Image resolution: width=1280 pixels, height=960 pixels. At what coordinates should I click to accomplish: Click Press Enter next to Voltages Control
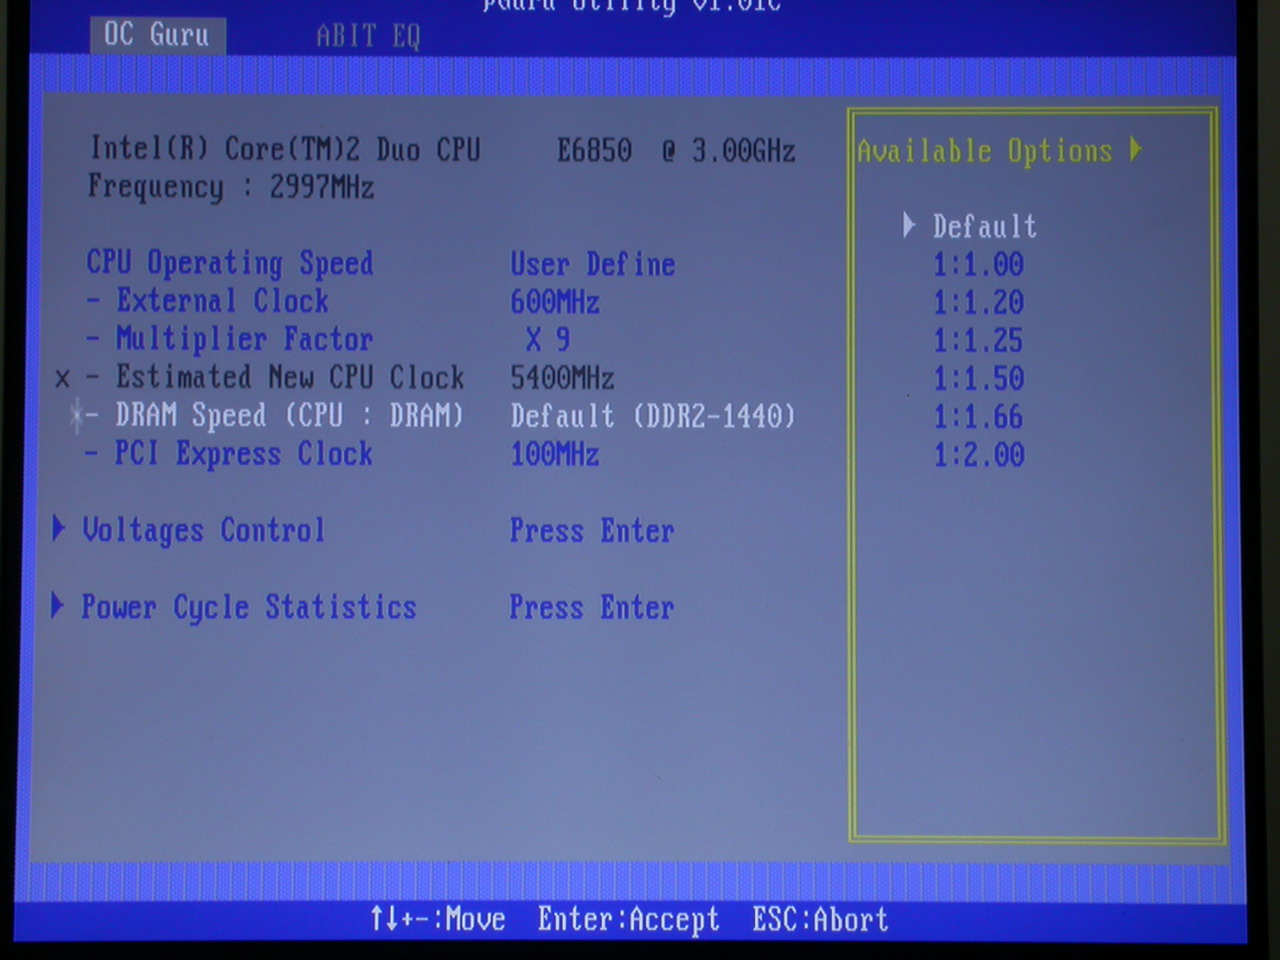coord(592,531)
